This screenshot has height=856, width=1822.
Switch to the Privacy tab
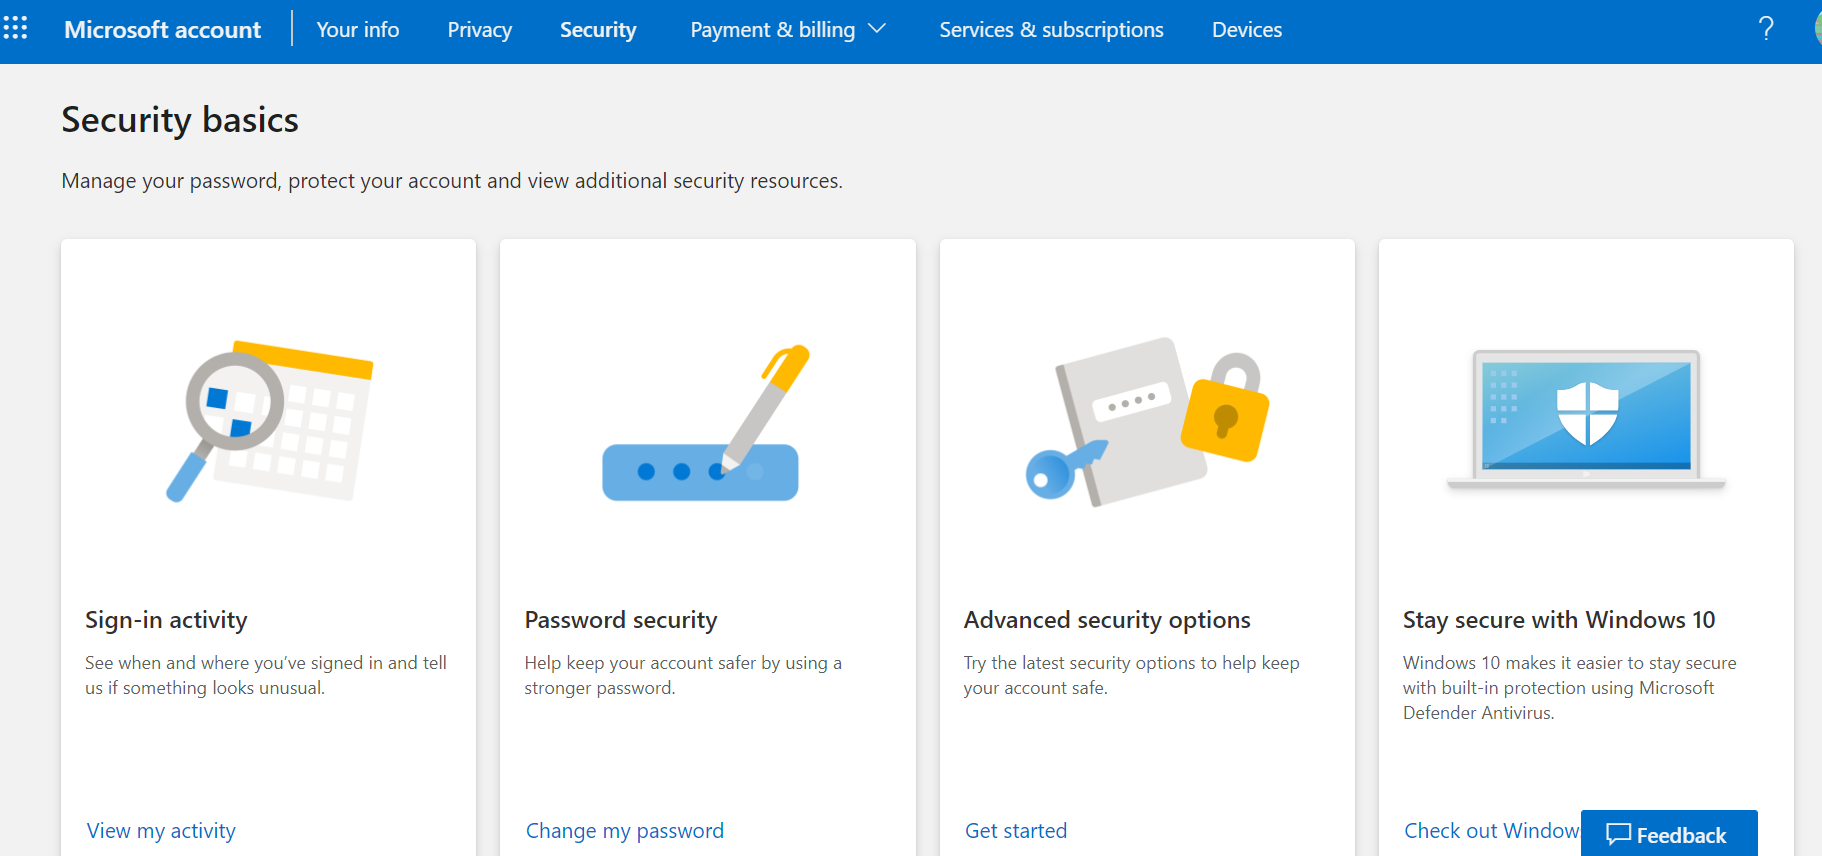(480, 29)
